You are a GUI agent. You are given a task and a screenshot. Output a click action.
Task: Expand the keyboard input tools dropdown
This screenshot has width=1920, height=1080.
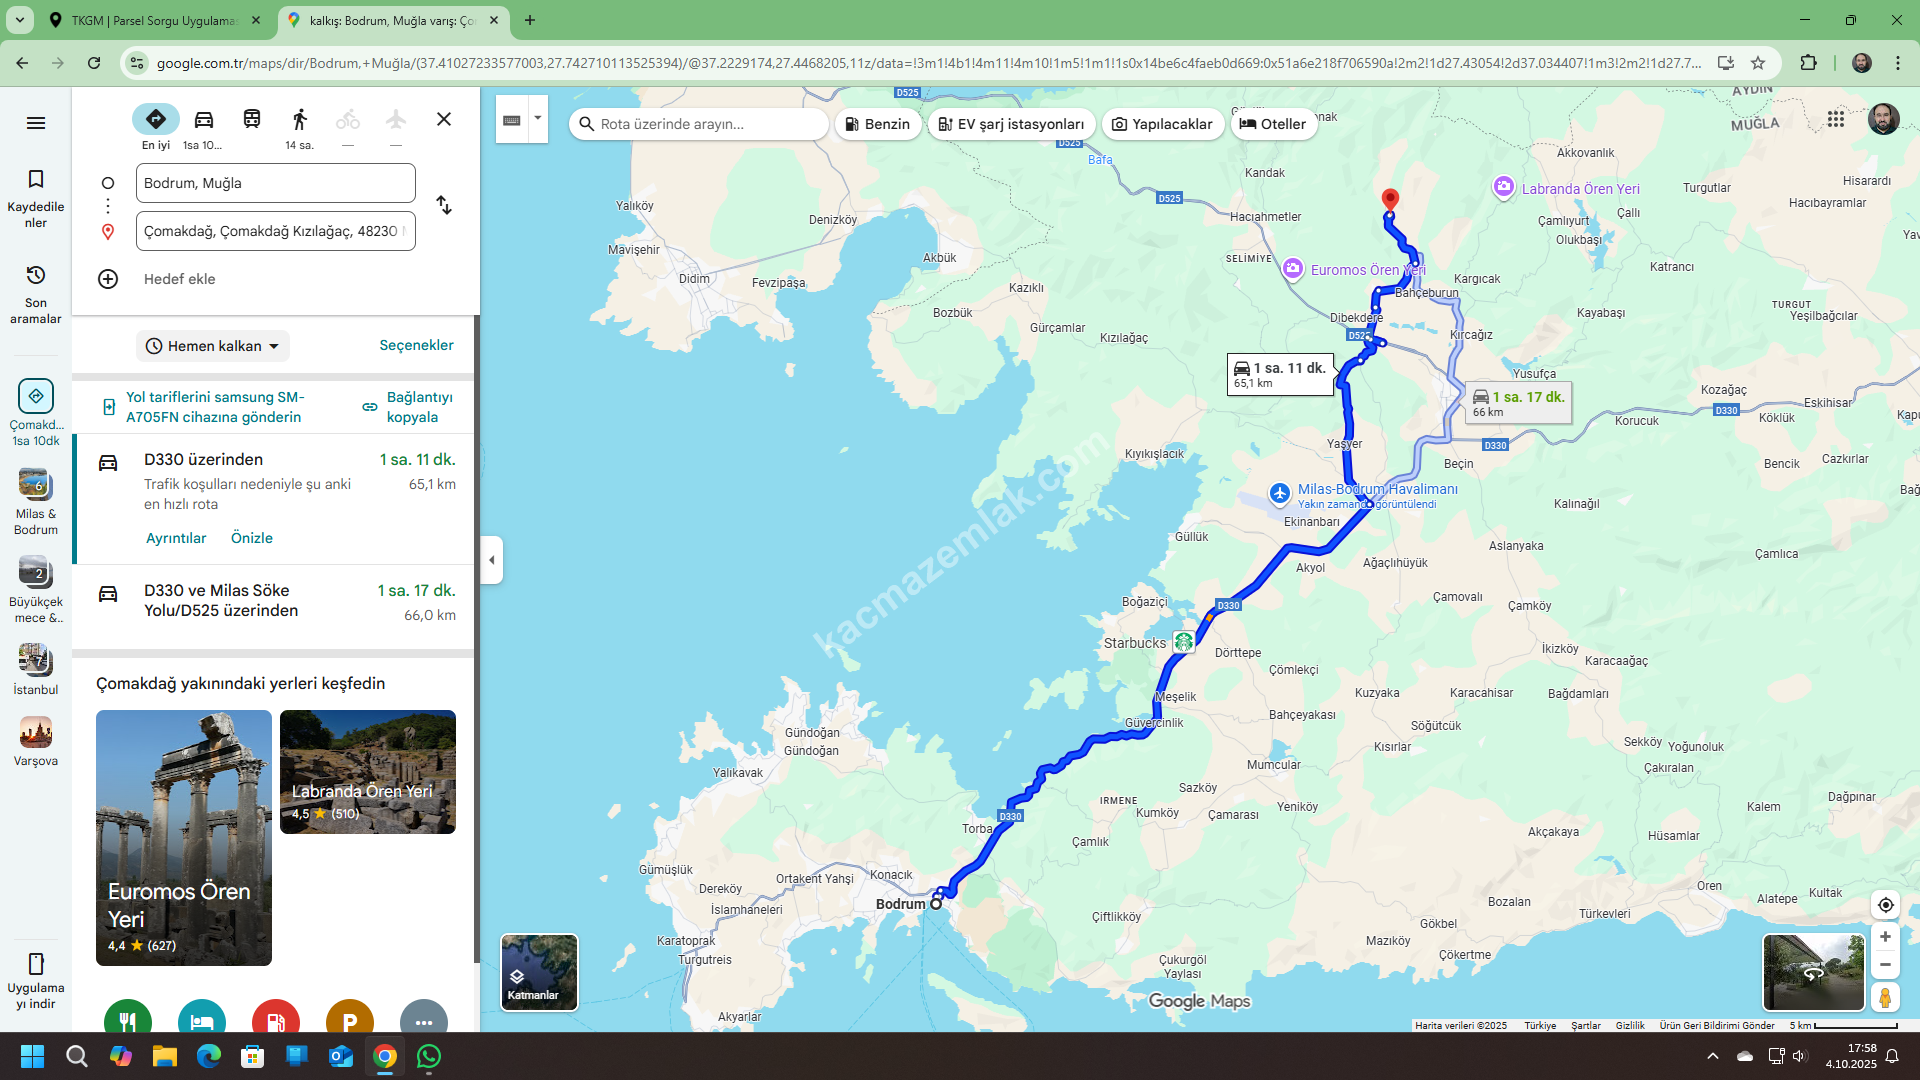click(x=538, y=118)
